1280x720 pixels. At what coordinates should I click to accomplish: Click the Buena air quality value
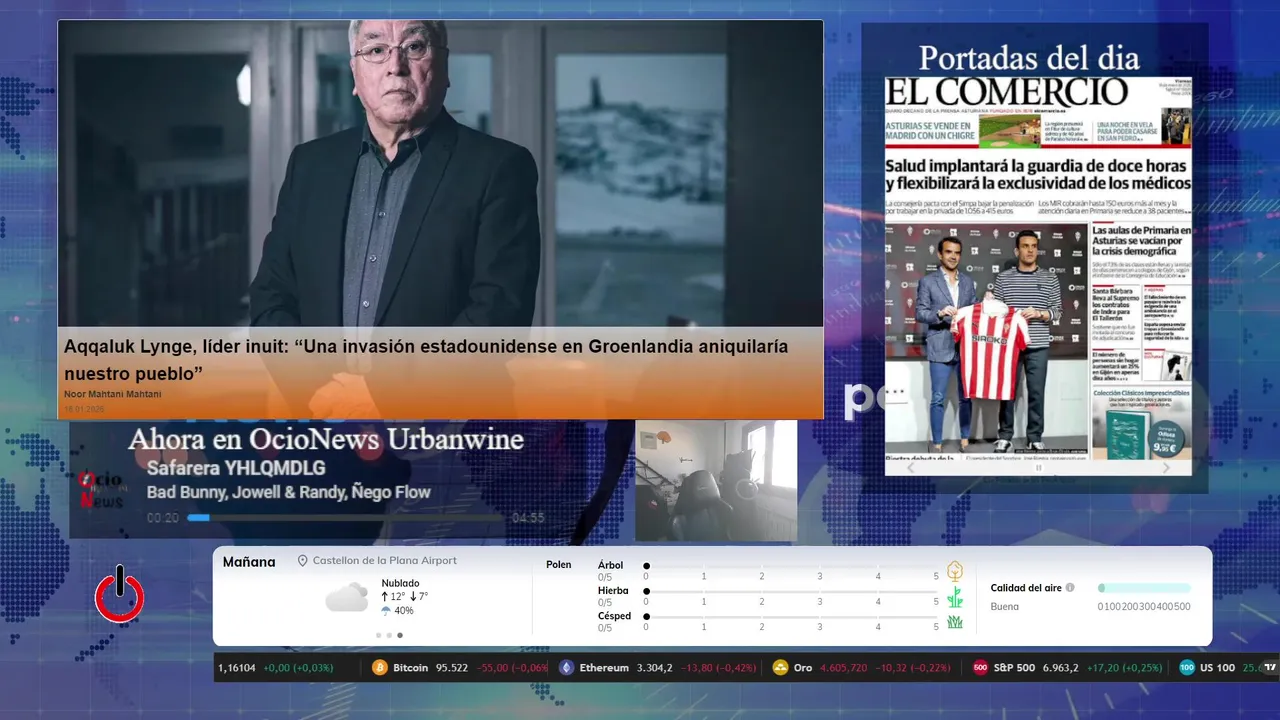click(x=1005, y=606)
